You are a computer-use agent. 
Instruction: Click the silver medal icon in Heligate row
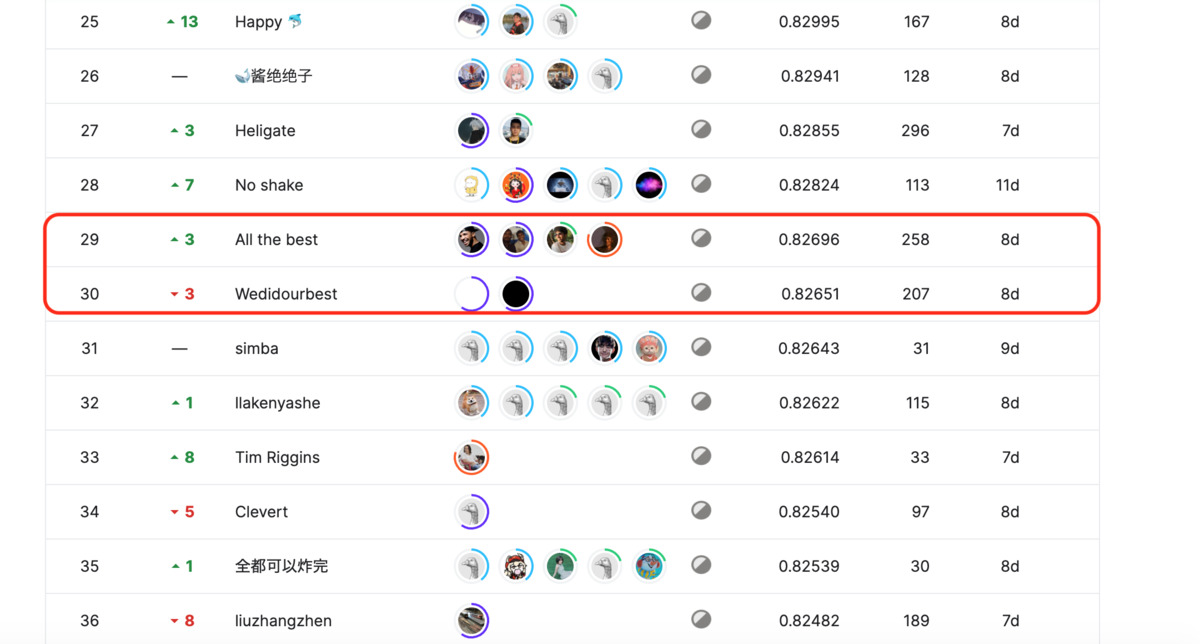coord(701,129)
